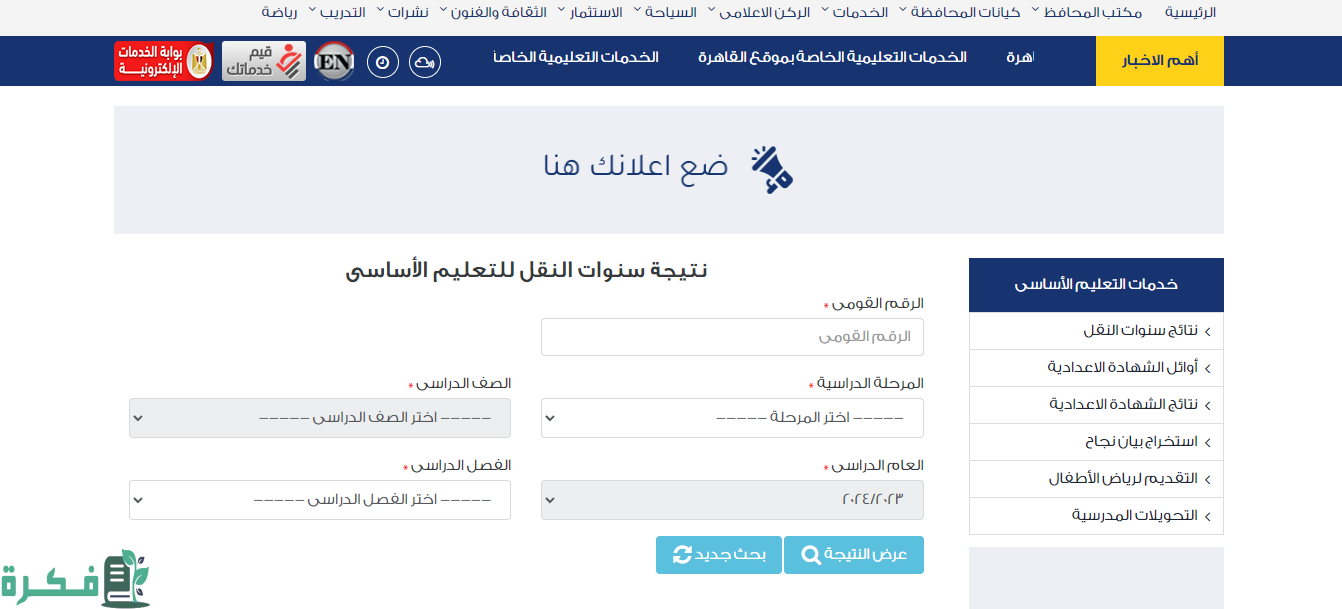Open the 'بوابة الخدمات الإلكترونية' portal logo

[x=163, y=61]
